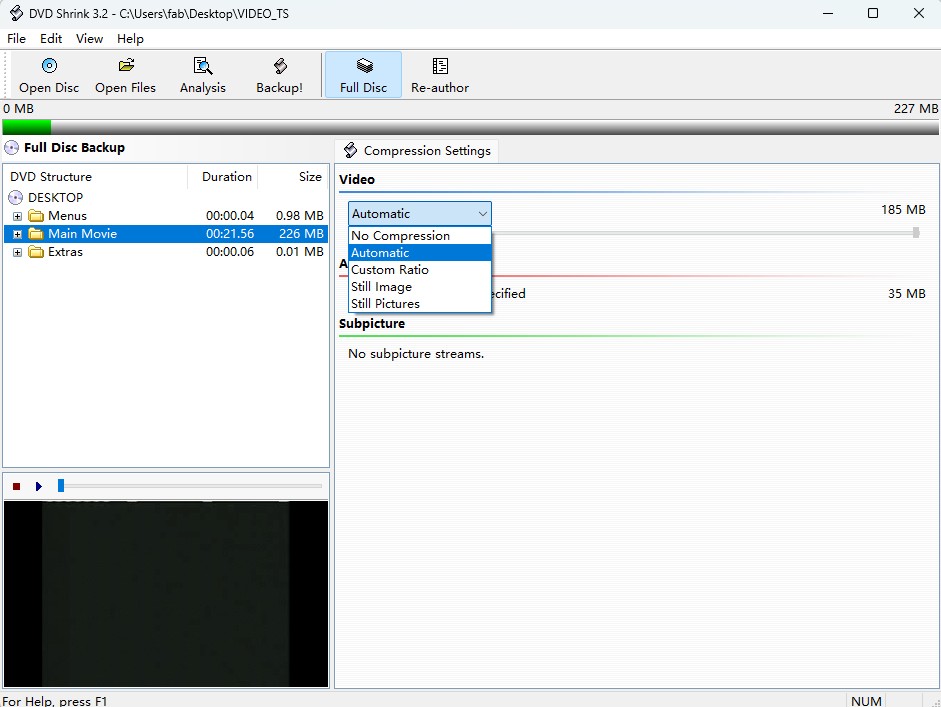Select Custom Ratio in the dropdown list

click(x=390, y=270)
